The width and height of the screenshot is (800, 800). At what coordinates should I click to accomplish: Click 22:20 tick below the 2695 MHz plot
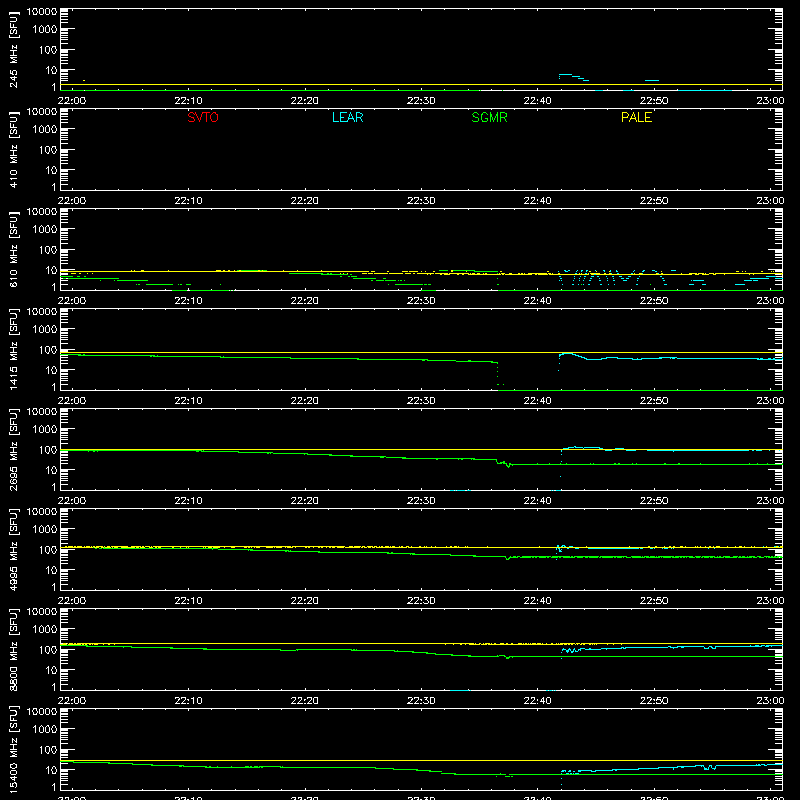[x=305, y=501]
